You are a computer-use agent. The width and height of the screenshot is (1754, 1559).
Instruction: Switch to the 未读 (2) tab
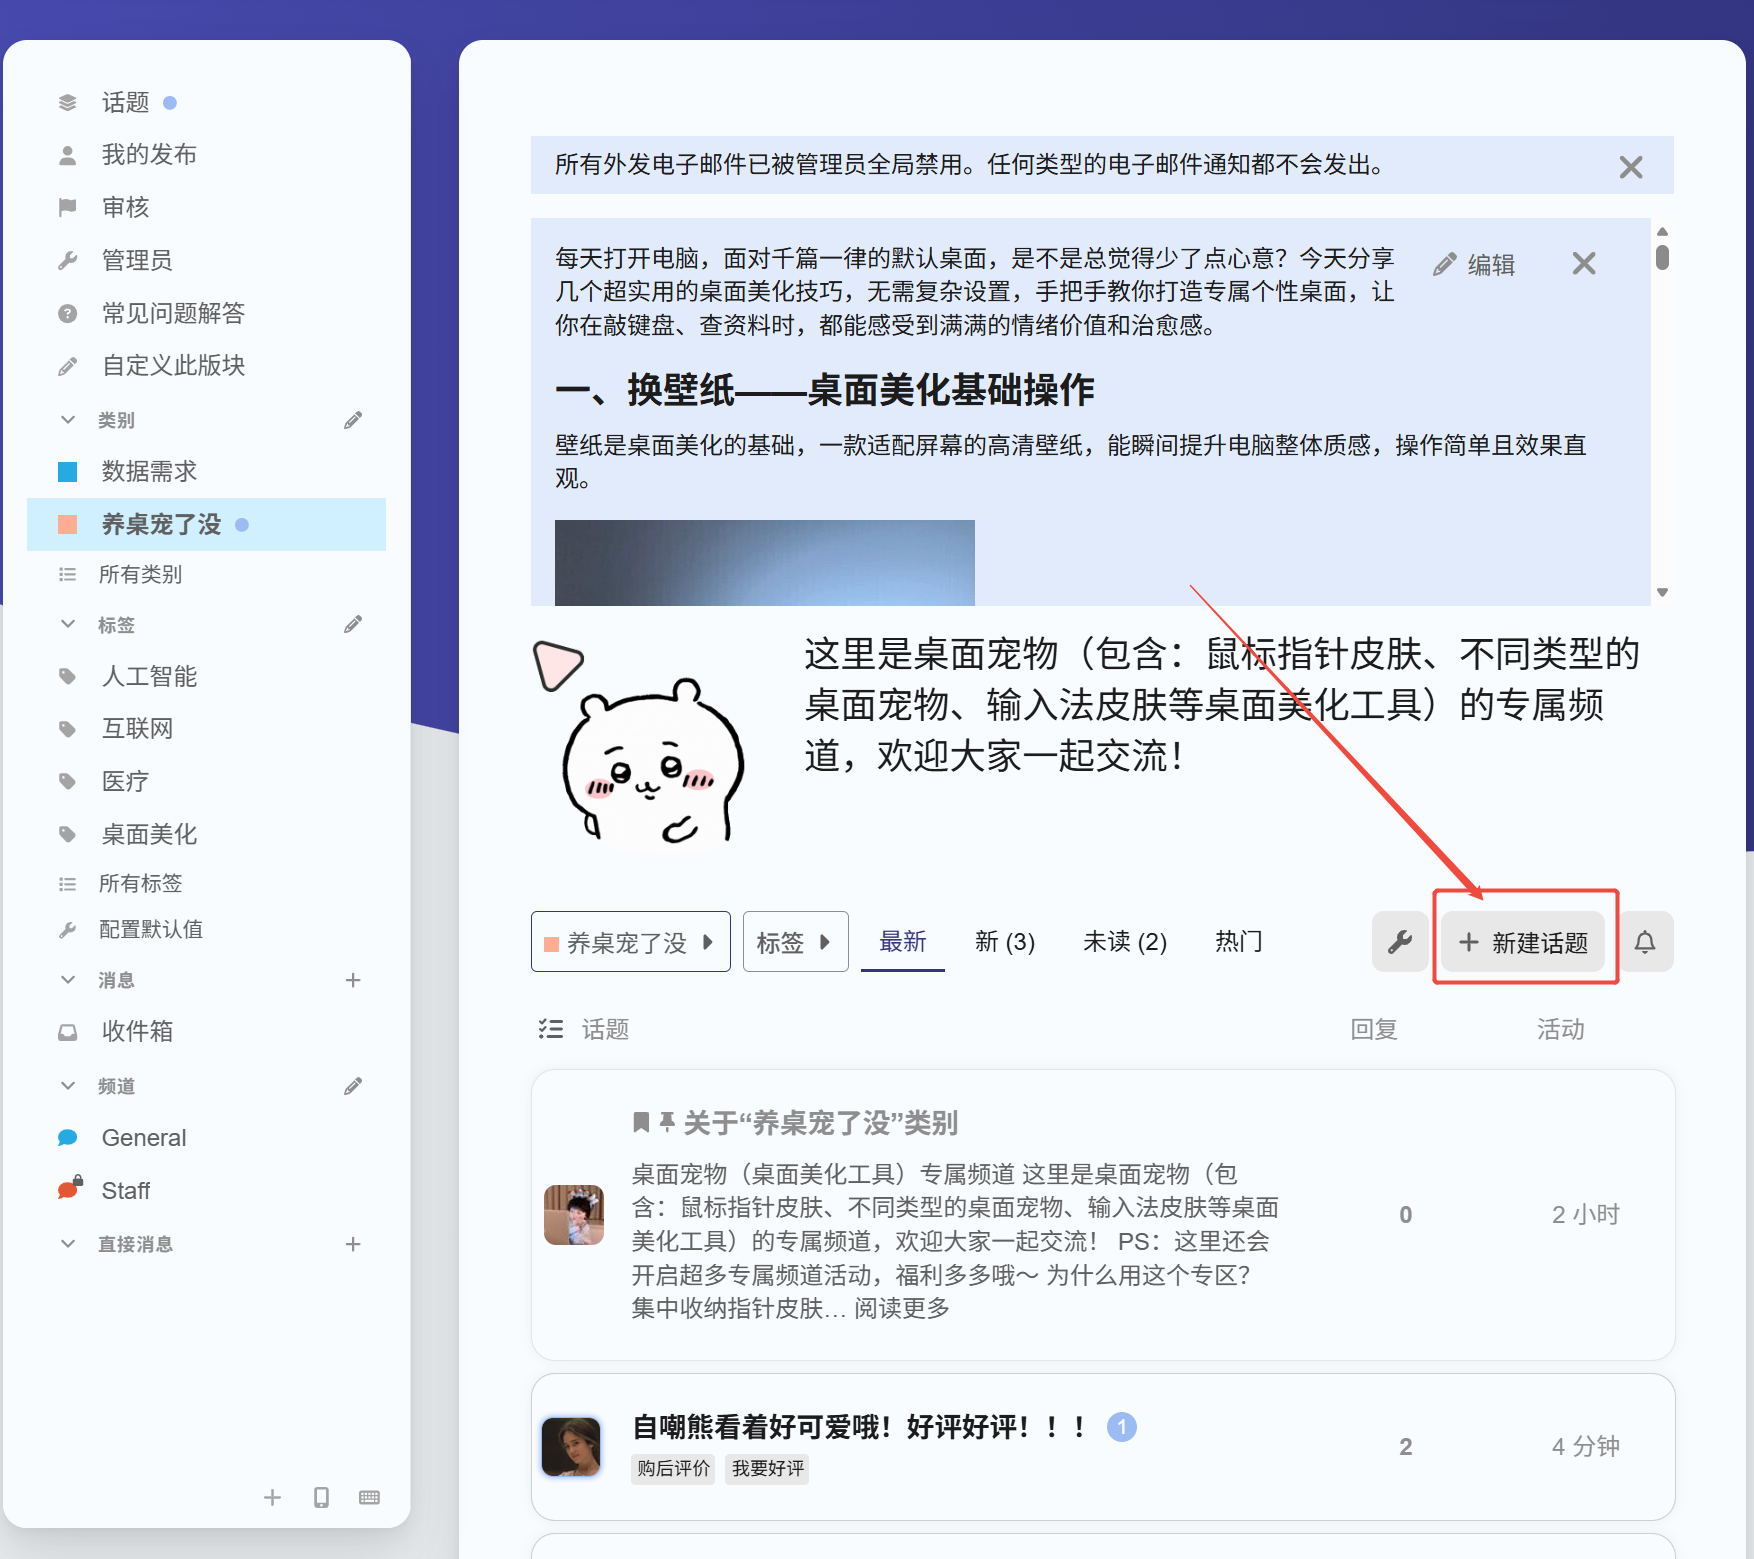(1124, 942)
